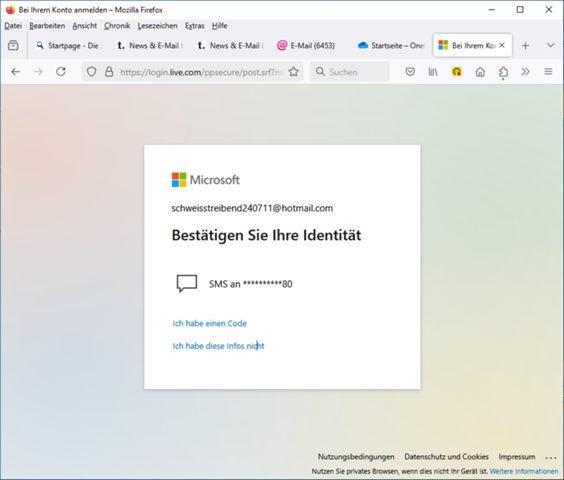Screen dimensions: 564x480
Task: Show more tools overflow chevron
Action: tap(526, 72)
